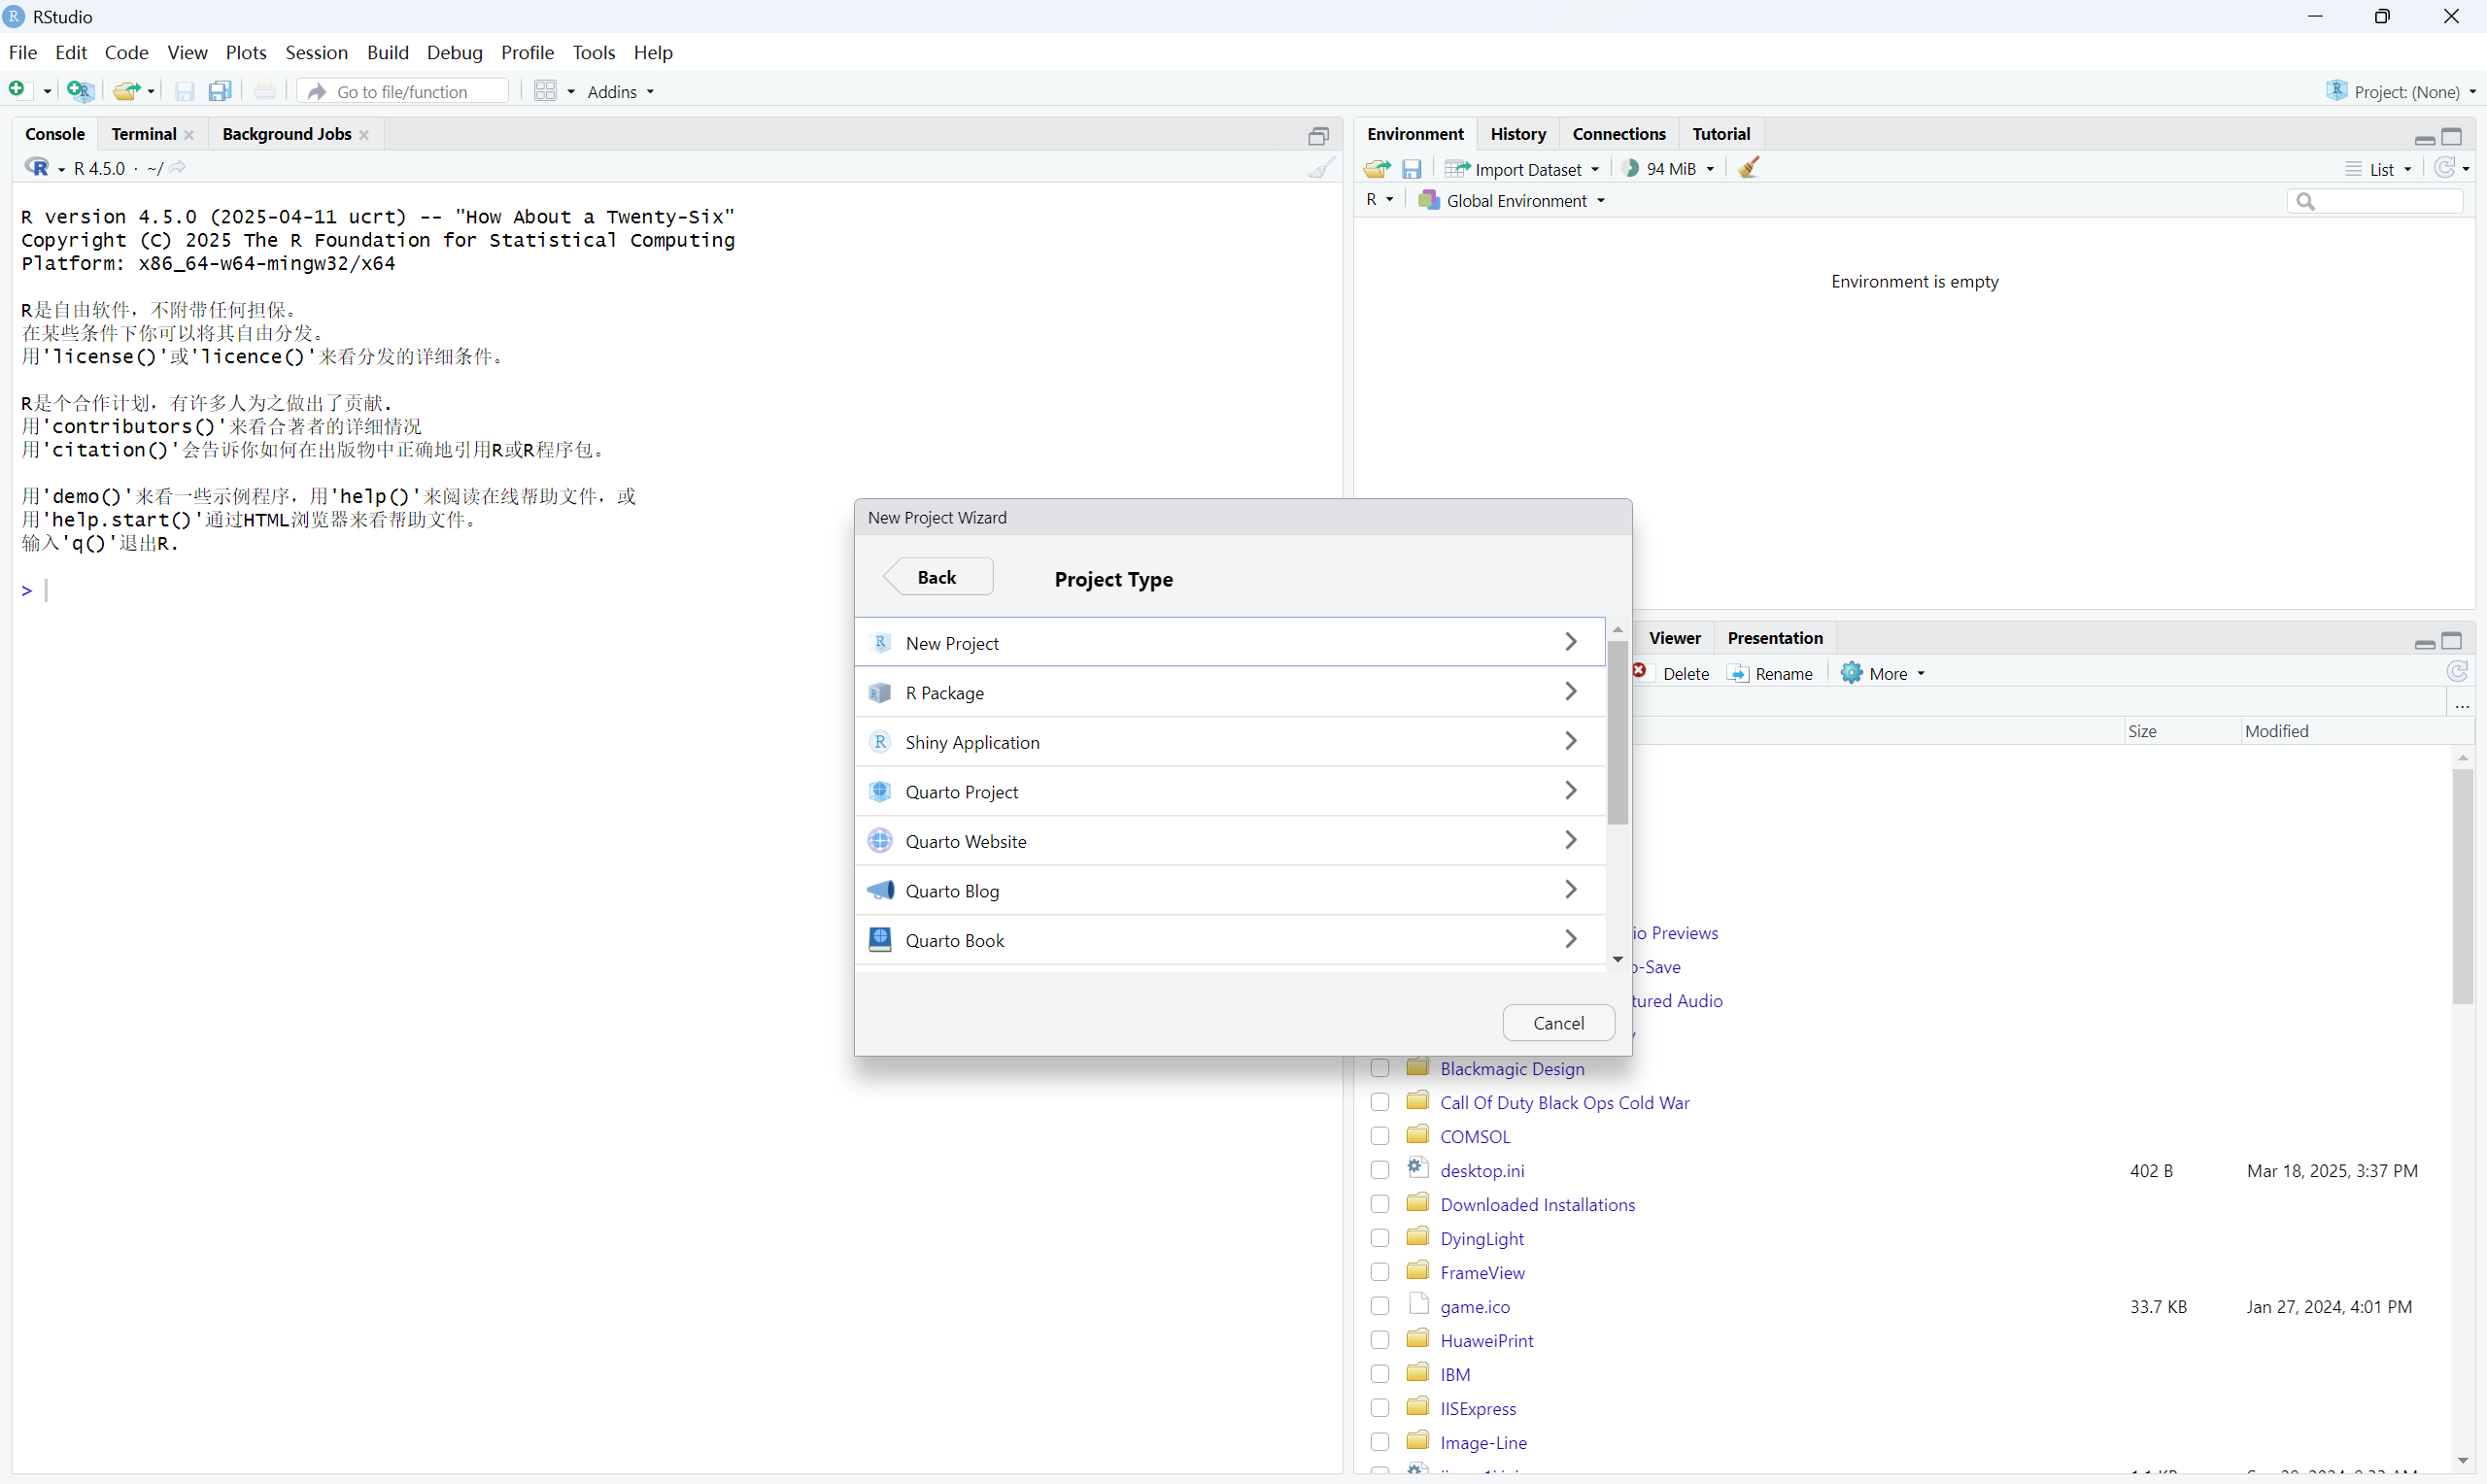Cancel the New Project Wizard

(1558, 1022)
